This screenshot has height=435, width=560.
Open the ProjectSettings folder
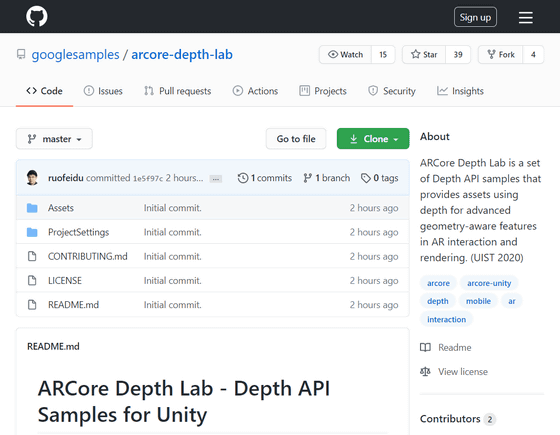point(79,232)
